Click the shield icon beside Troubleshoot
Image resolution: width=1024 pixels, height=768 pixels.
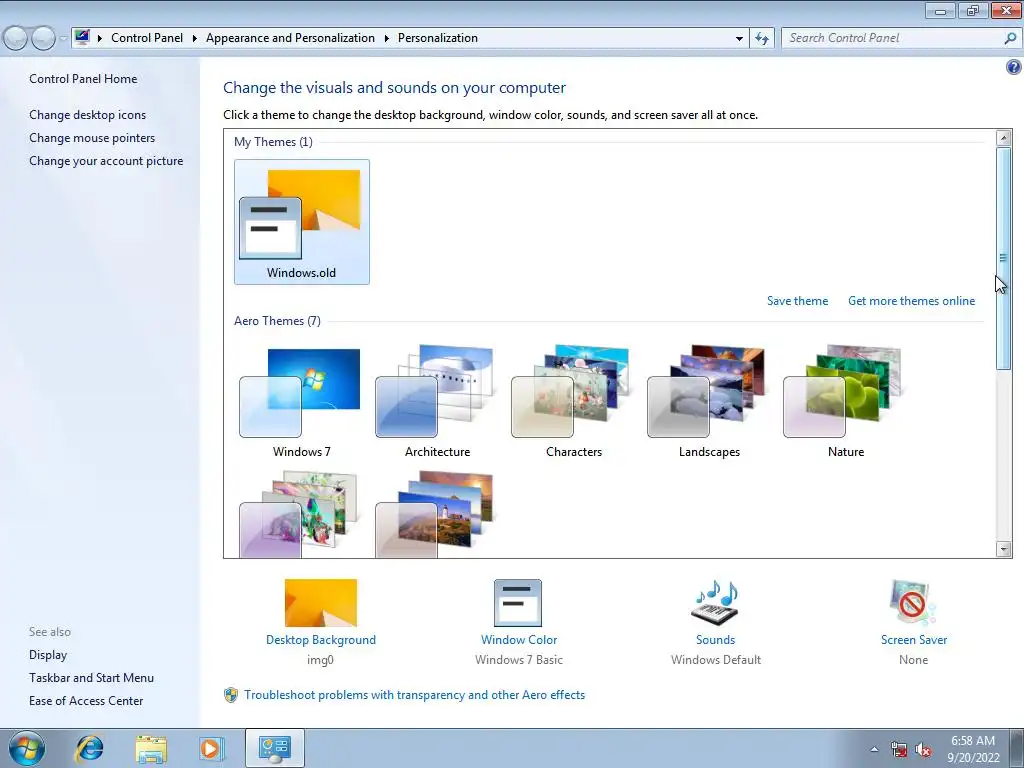(x=231, y=695)
